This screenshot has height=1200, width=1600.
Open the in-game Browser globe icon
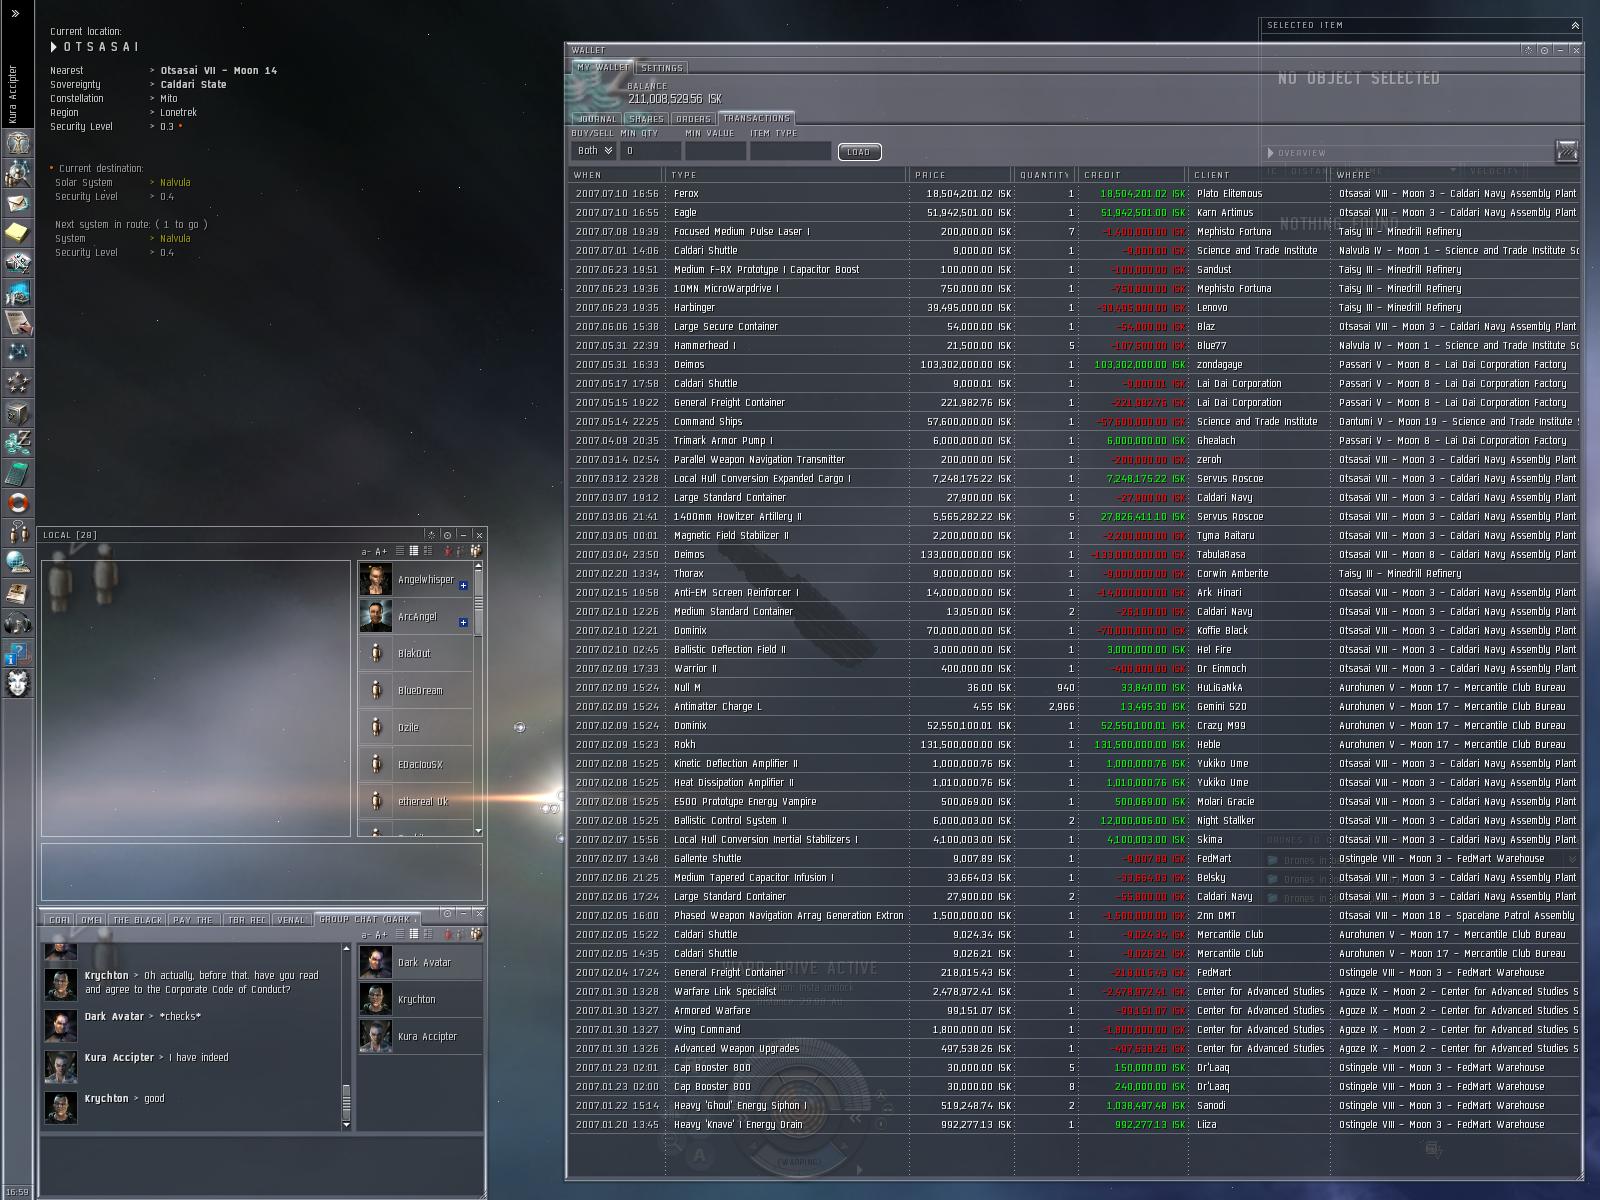(x=17, y=563)
